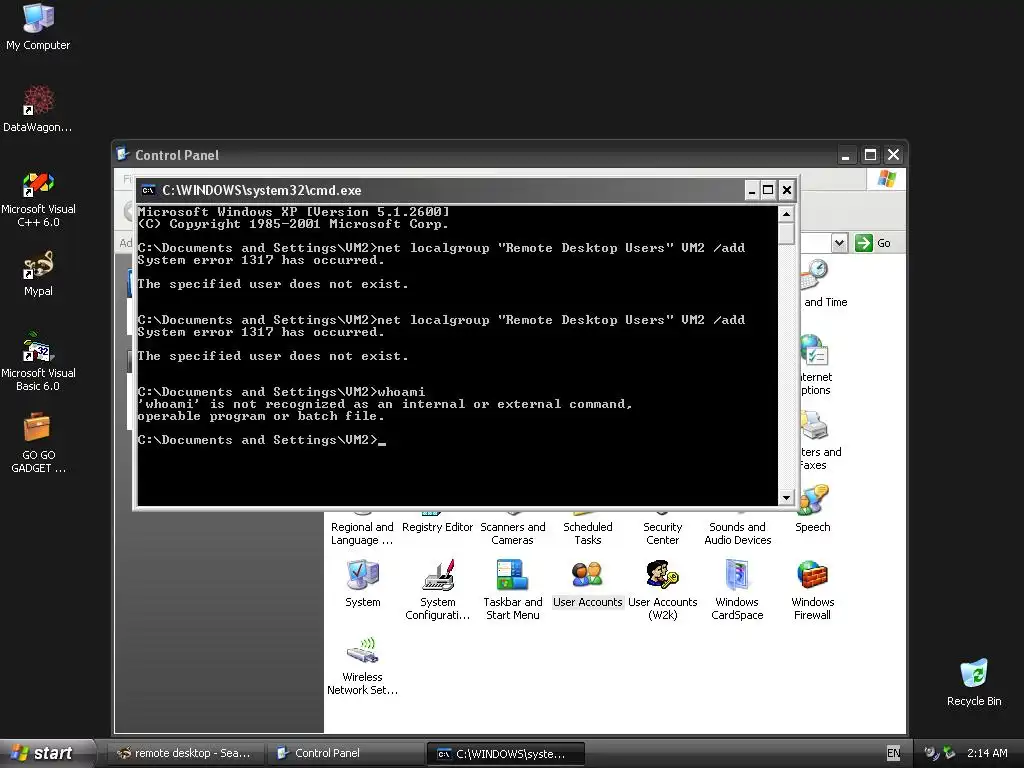Click cmd scrollbar down arrow
The height and width of the screenshot is (768, 1024).
pyautogui.click(x=786, y=498)
